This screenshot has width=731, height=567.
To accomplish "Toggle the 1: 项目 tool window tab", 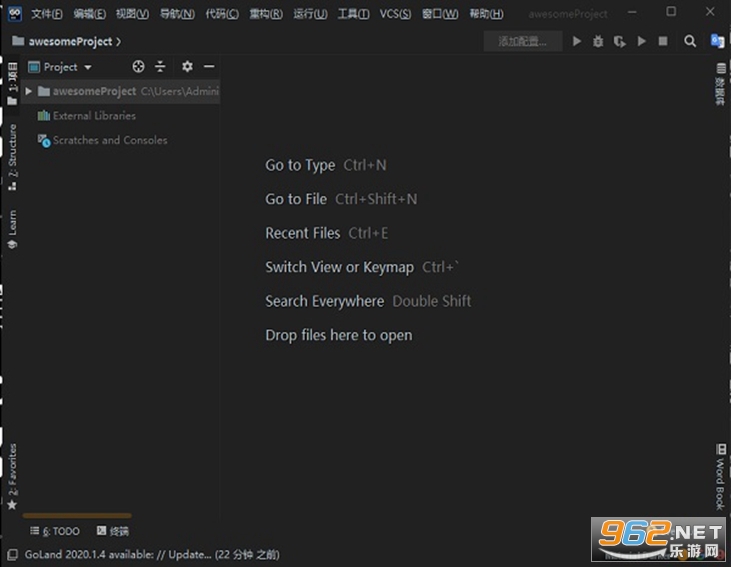I will 12,84.
